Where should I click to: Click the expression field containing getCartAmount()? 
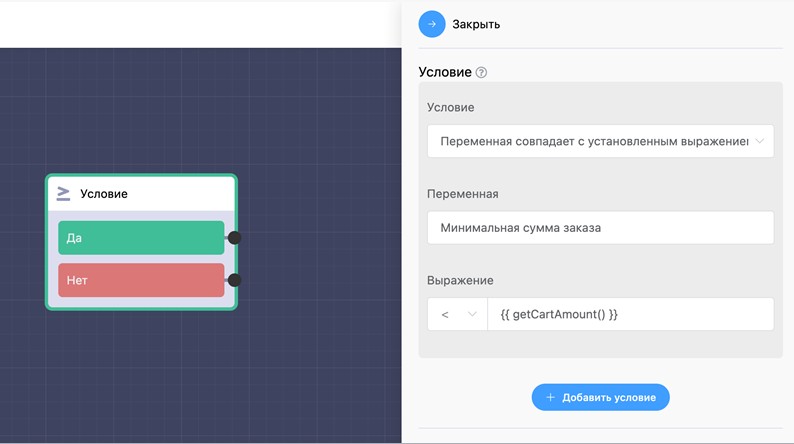click(x=630, y=314)
